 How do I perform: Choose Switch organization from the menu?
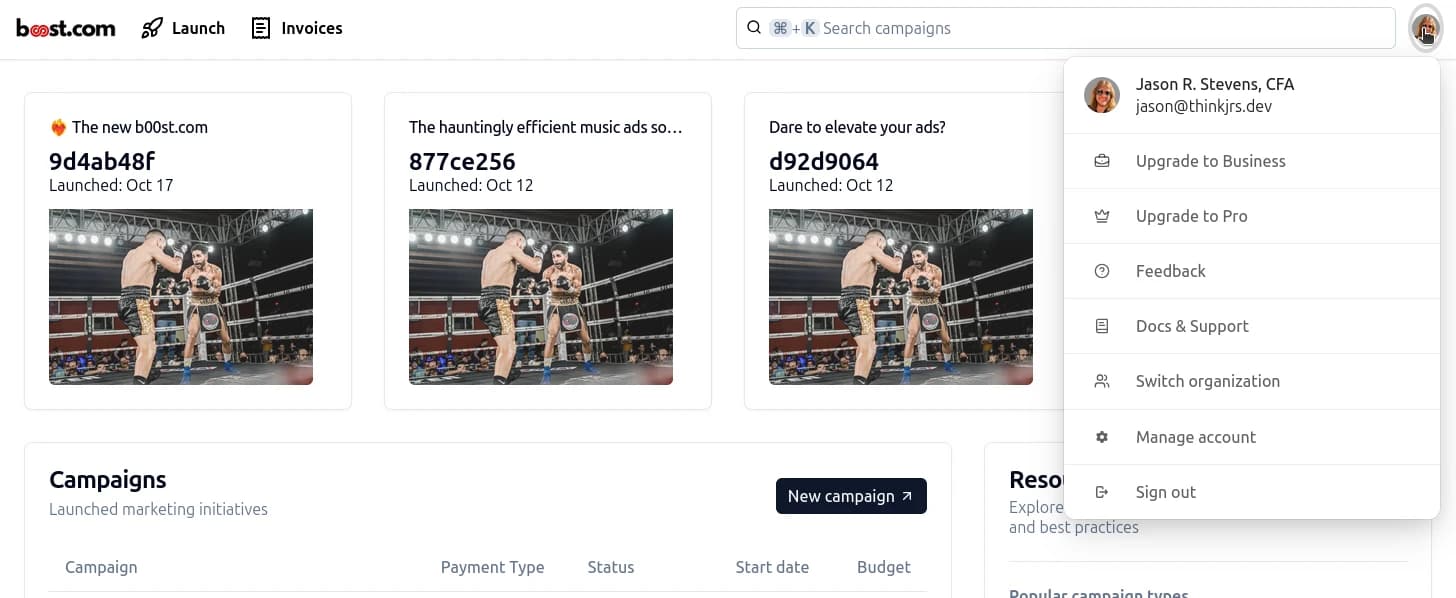click(x=1207, y=381)
